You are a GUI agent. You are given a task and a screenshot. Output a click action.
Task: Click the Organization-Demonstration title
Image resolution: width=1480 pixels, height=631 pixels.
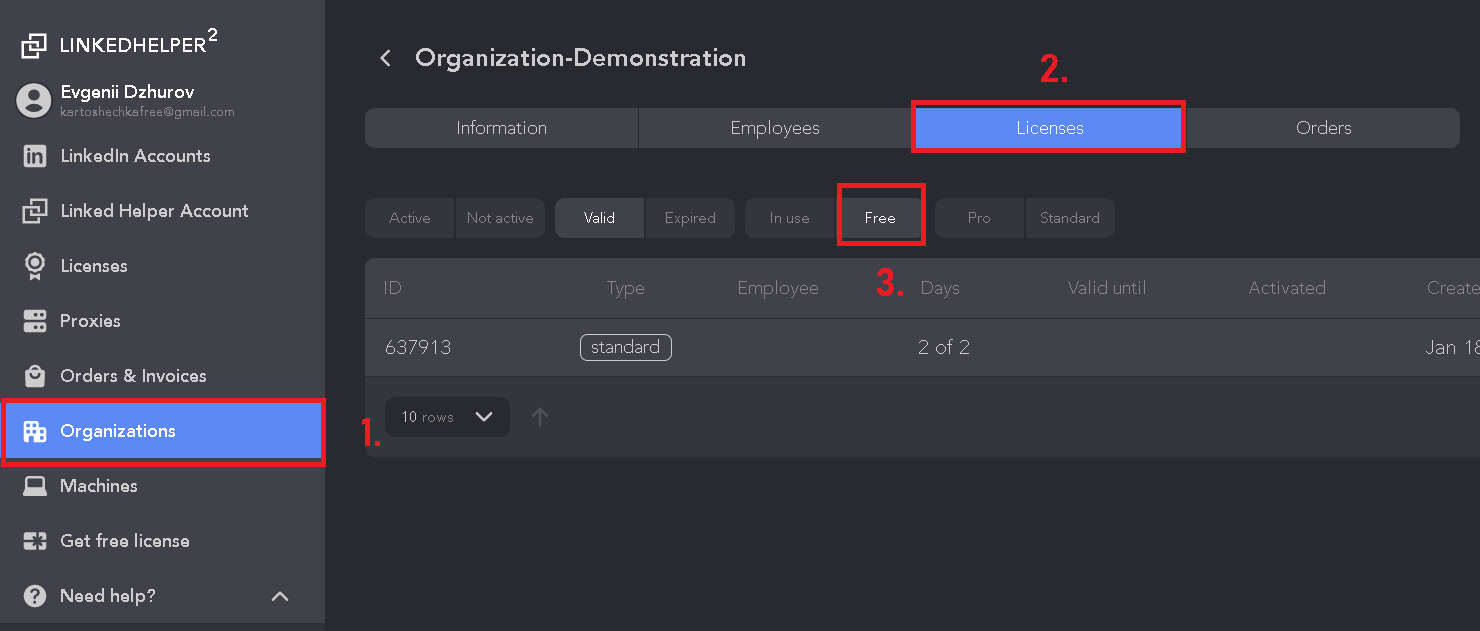coord(581,58)
